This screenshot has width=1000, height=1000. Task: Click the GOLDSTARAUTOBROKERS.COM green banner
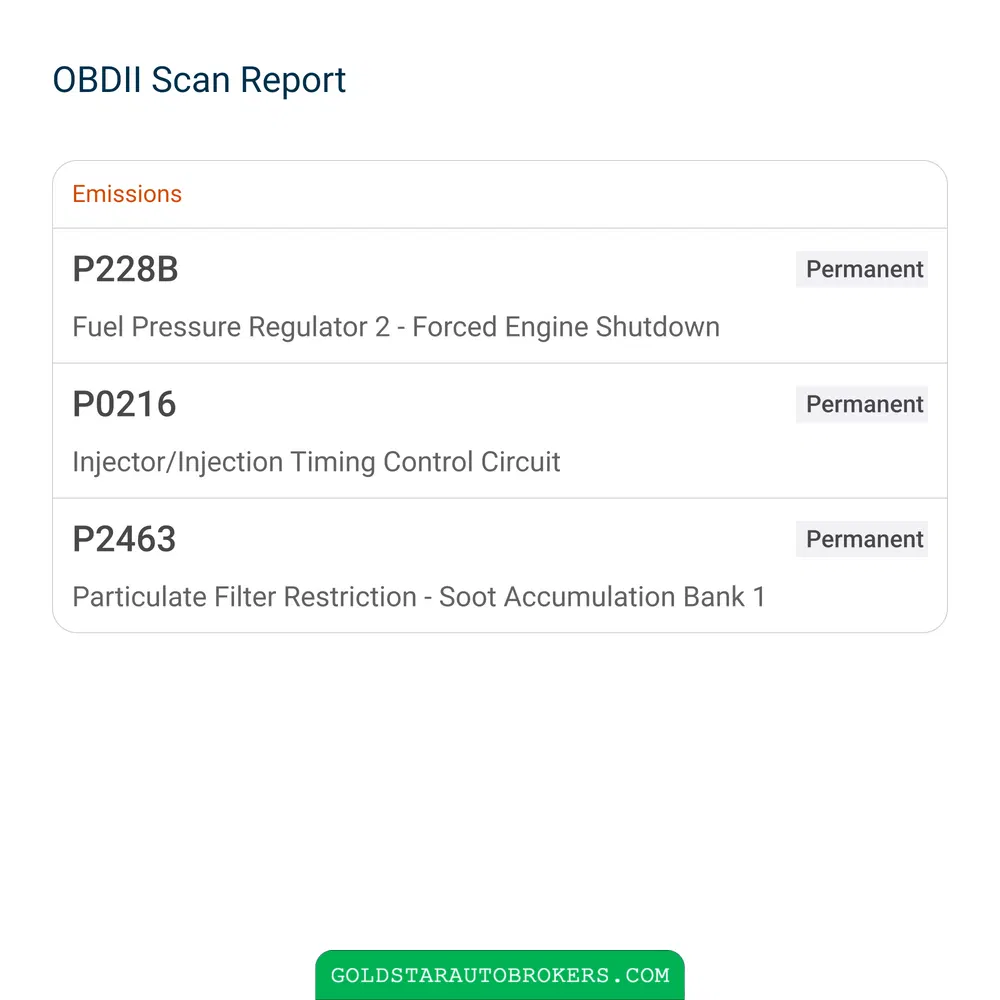500,975
